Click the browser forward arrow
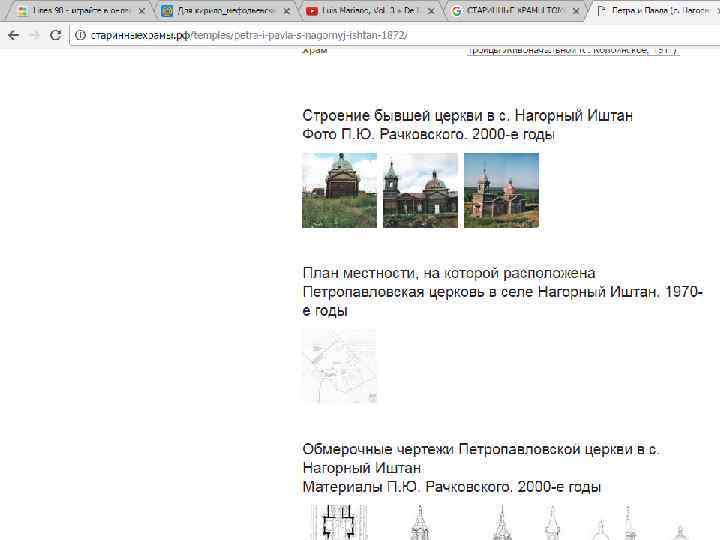This screenshot has width=720, height=540. tap(34, 35)
